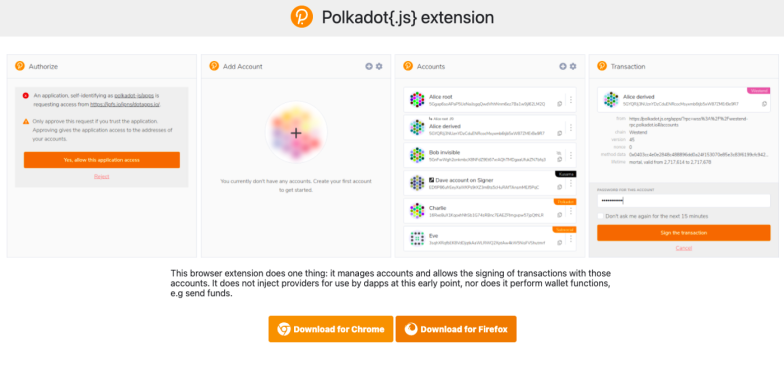Download for Chrome button

point(331,329)
